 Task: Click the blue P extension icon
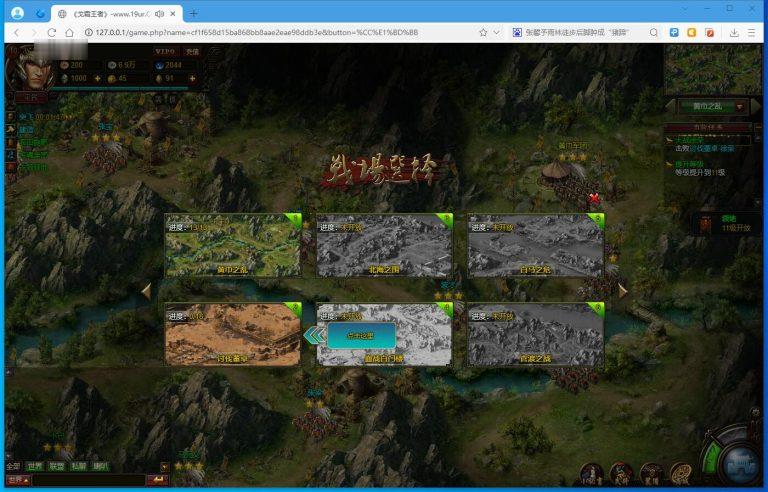(x=674, y=32)
